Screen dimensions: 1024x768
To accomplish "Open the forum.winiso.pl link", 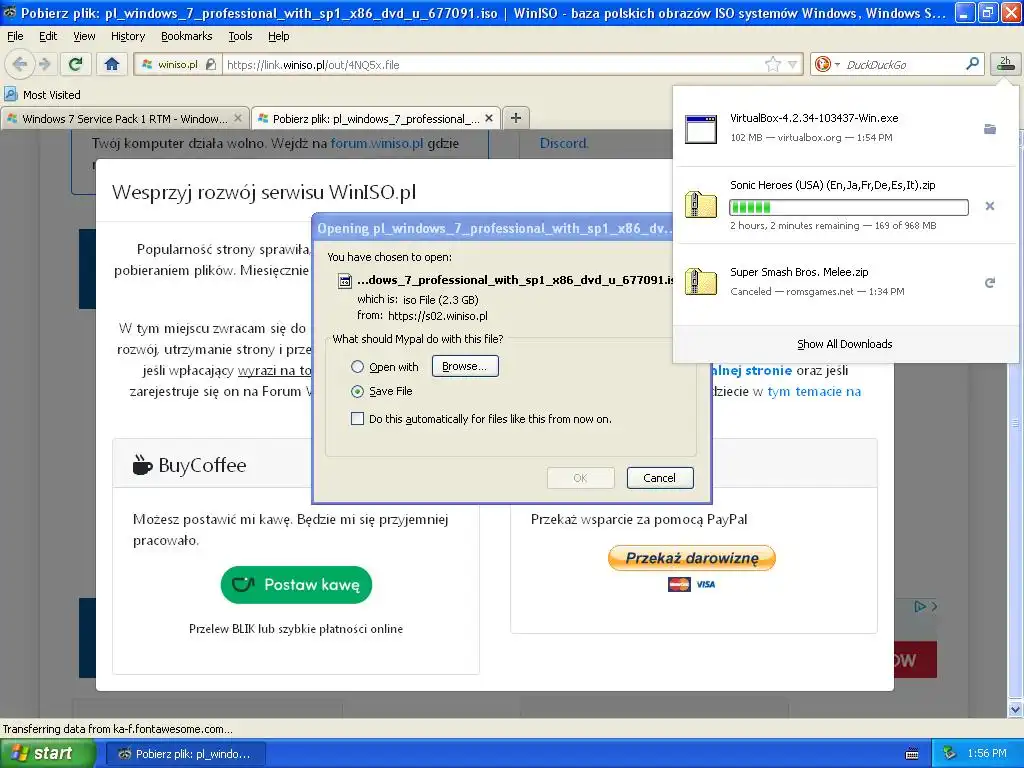I will 377,143.
